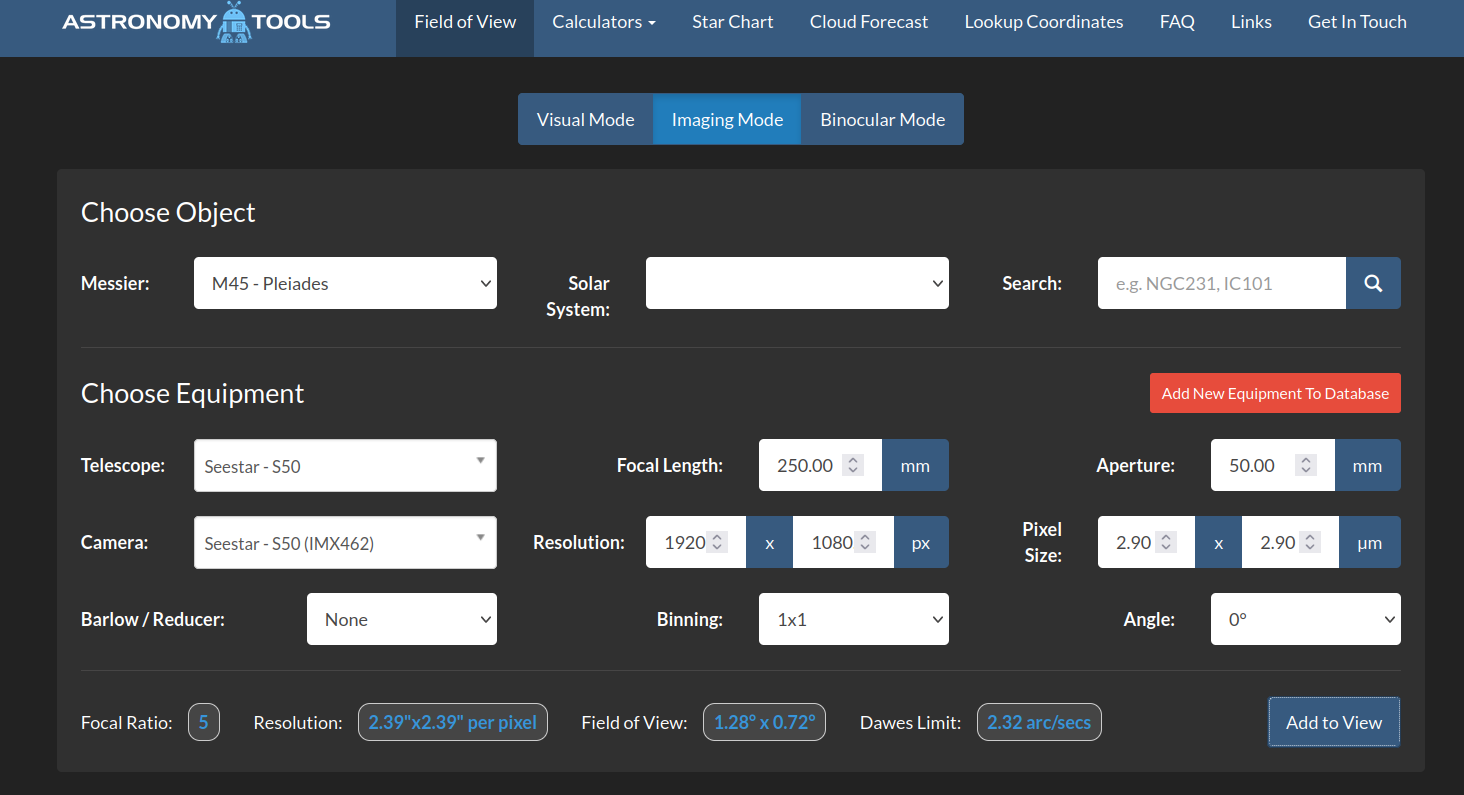The height and width of the screenshot is (795, 1464).
Task: Click the 1920 resolution width spinner
Action: point(717,542)
